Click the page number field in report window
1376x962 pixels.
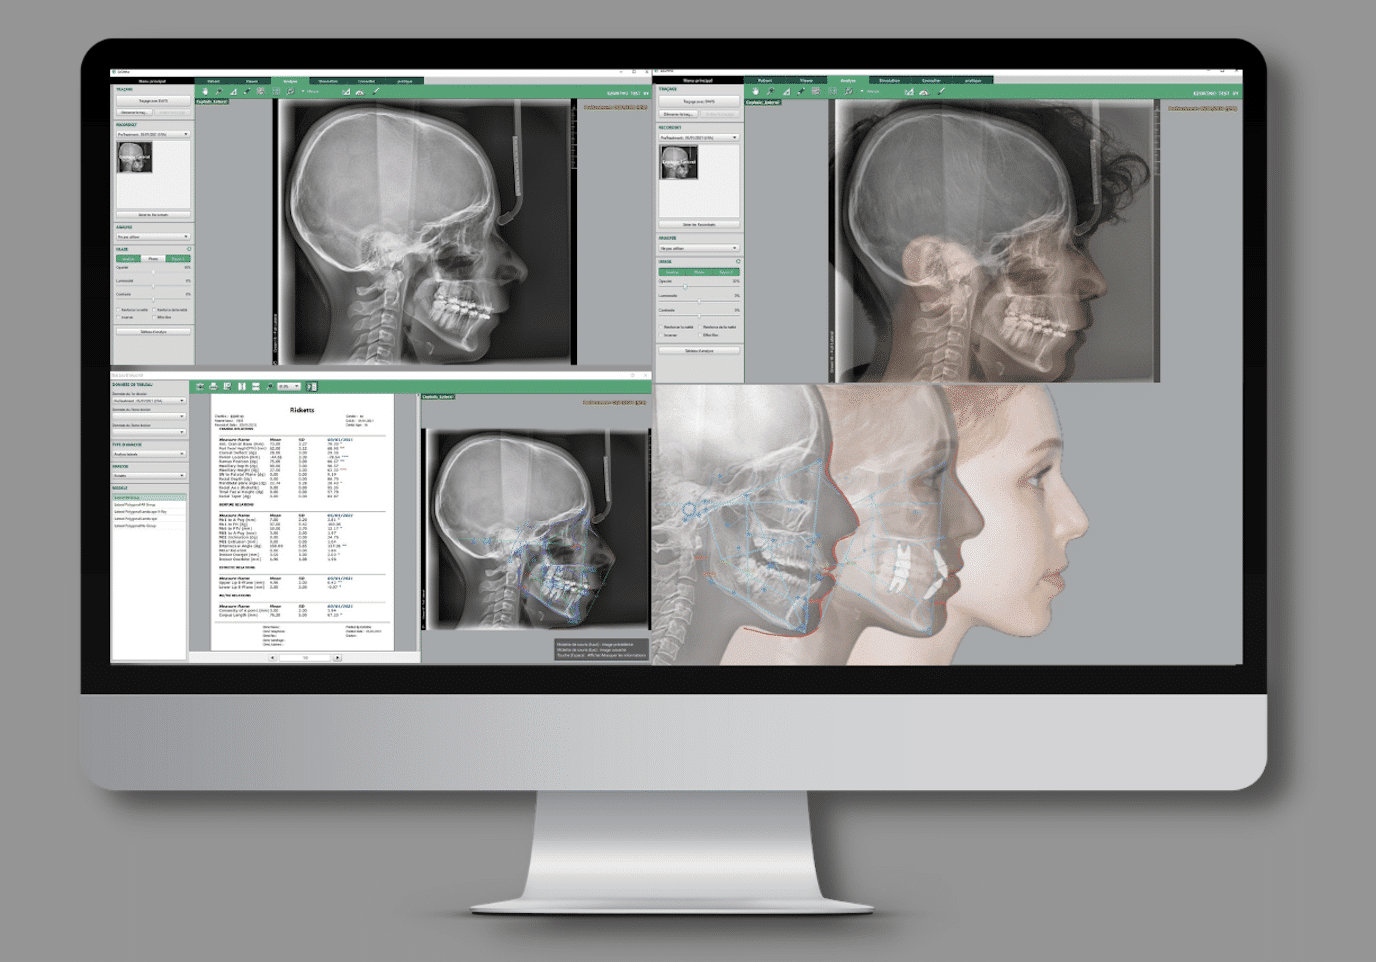click(x=305, y=658)
